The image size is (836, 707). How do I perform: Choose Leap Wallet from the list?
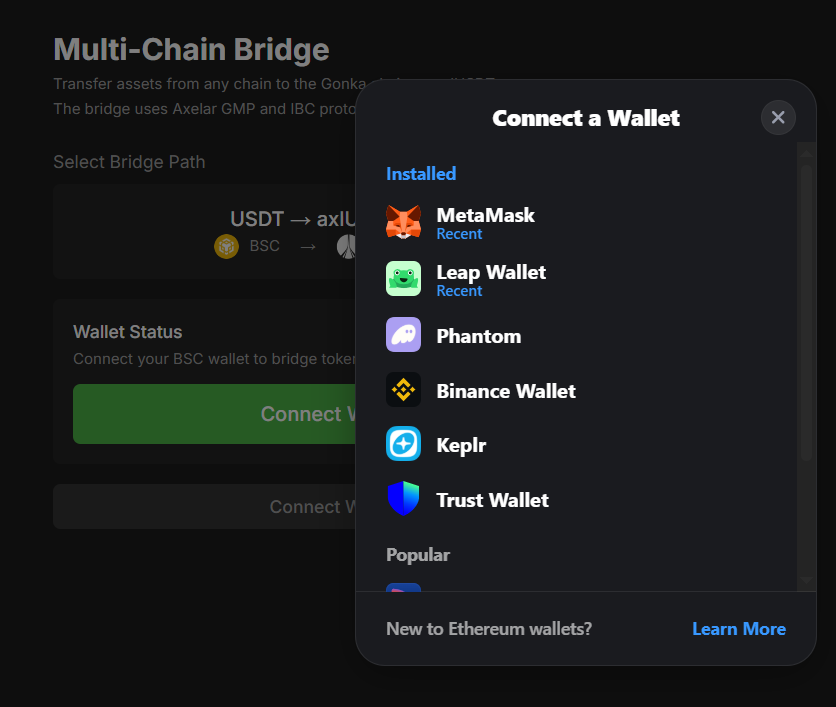(491, 272)
